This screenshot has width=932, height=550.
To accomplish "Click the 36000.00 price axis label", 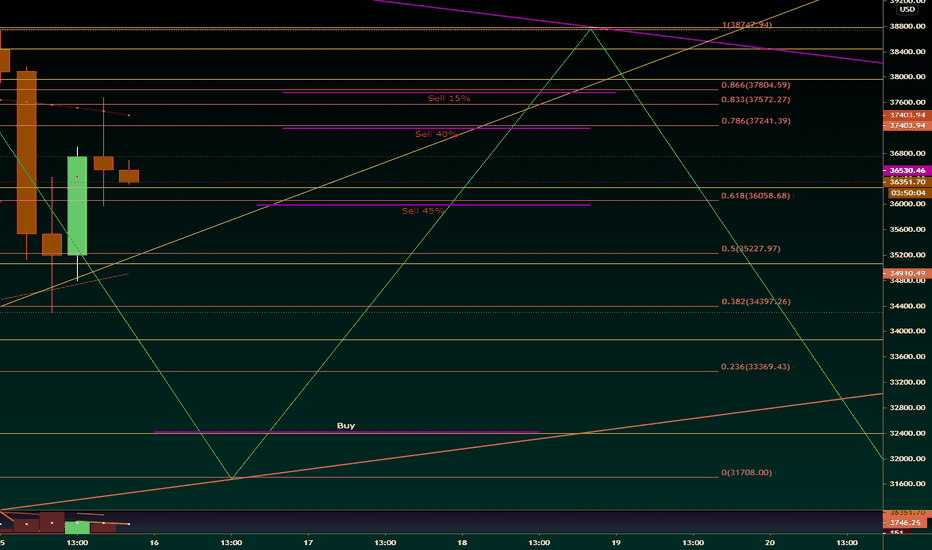I will coord(908,204).
